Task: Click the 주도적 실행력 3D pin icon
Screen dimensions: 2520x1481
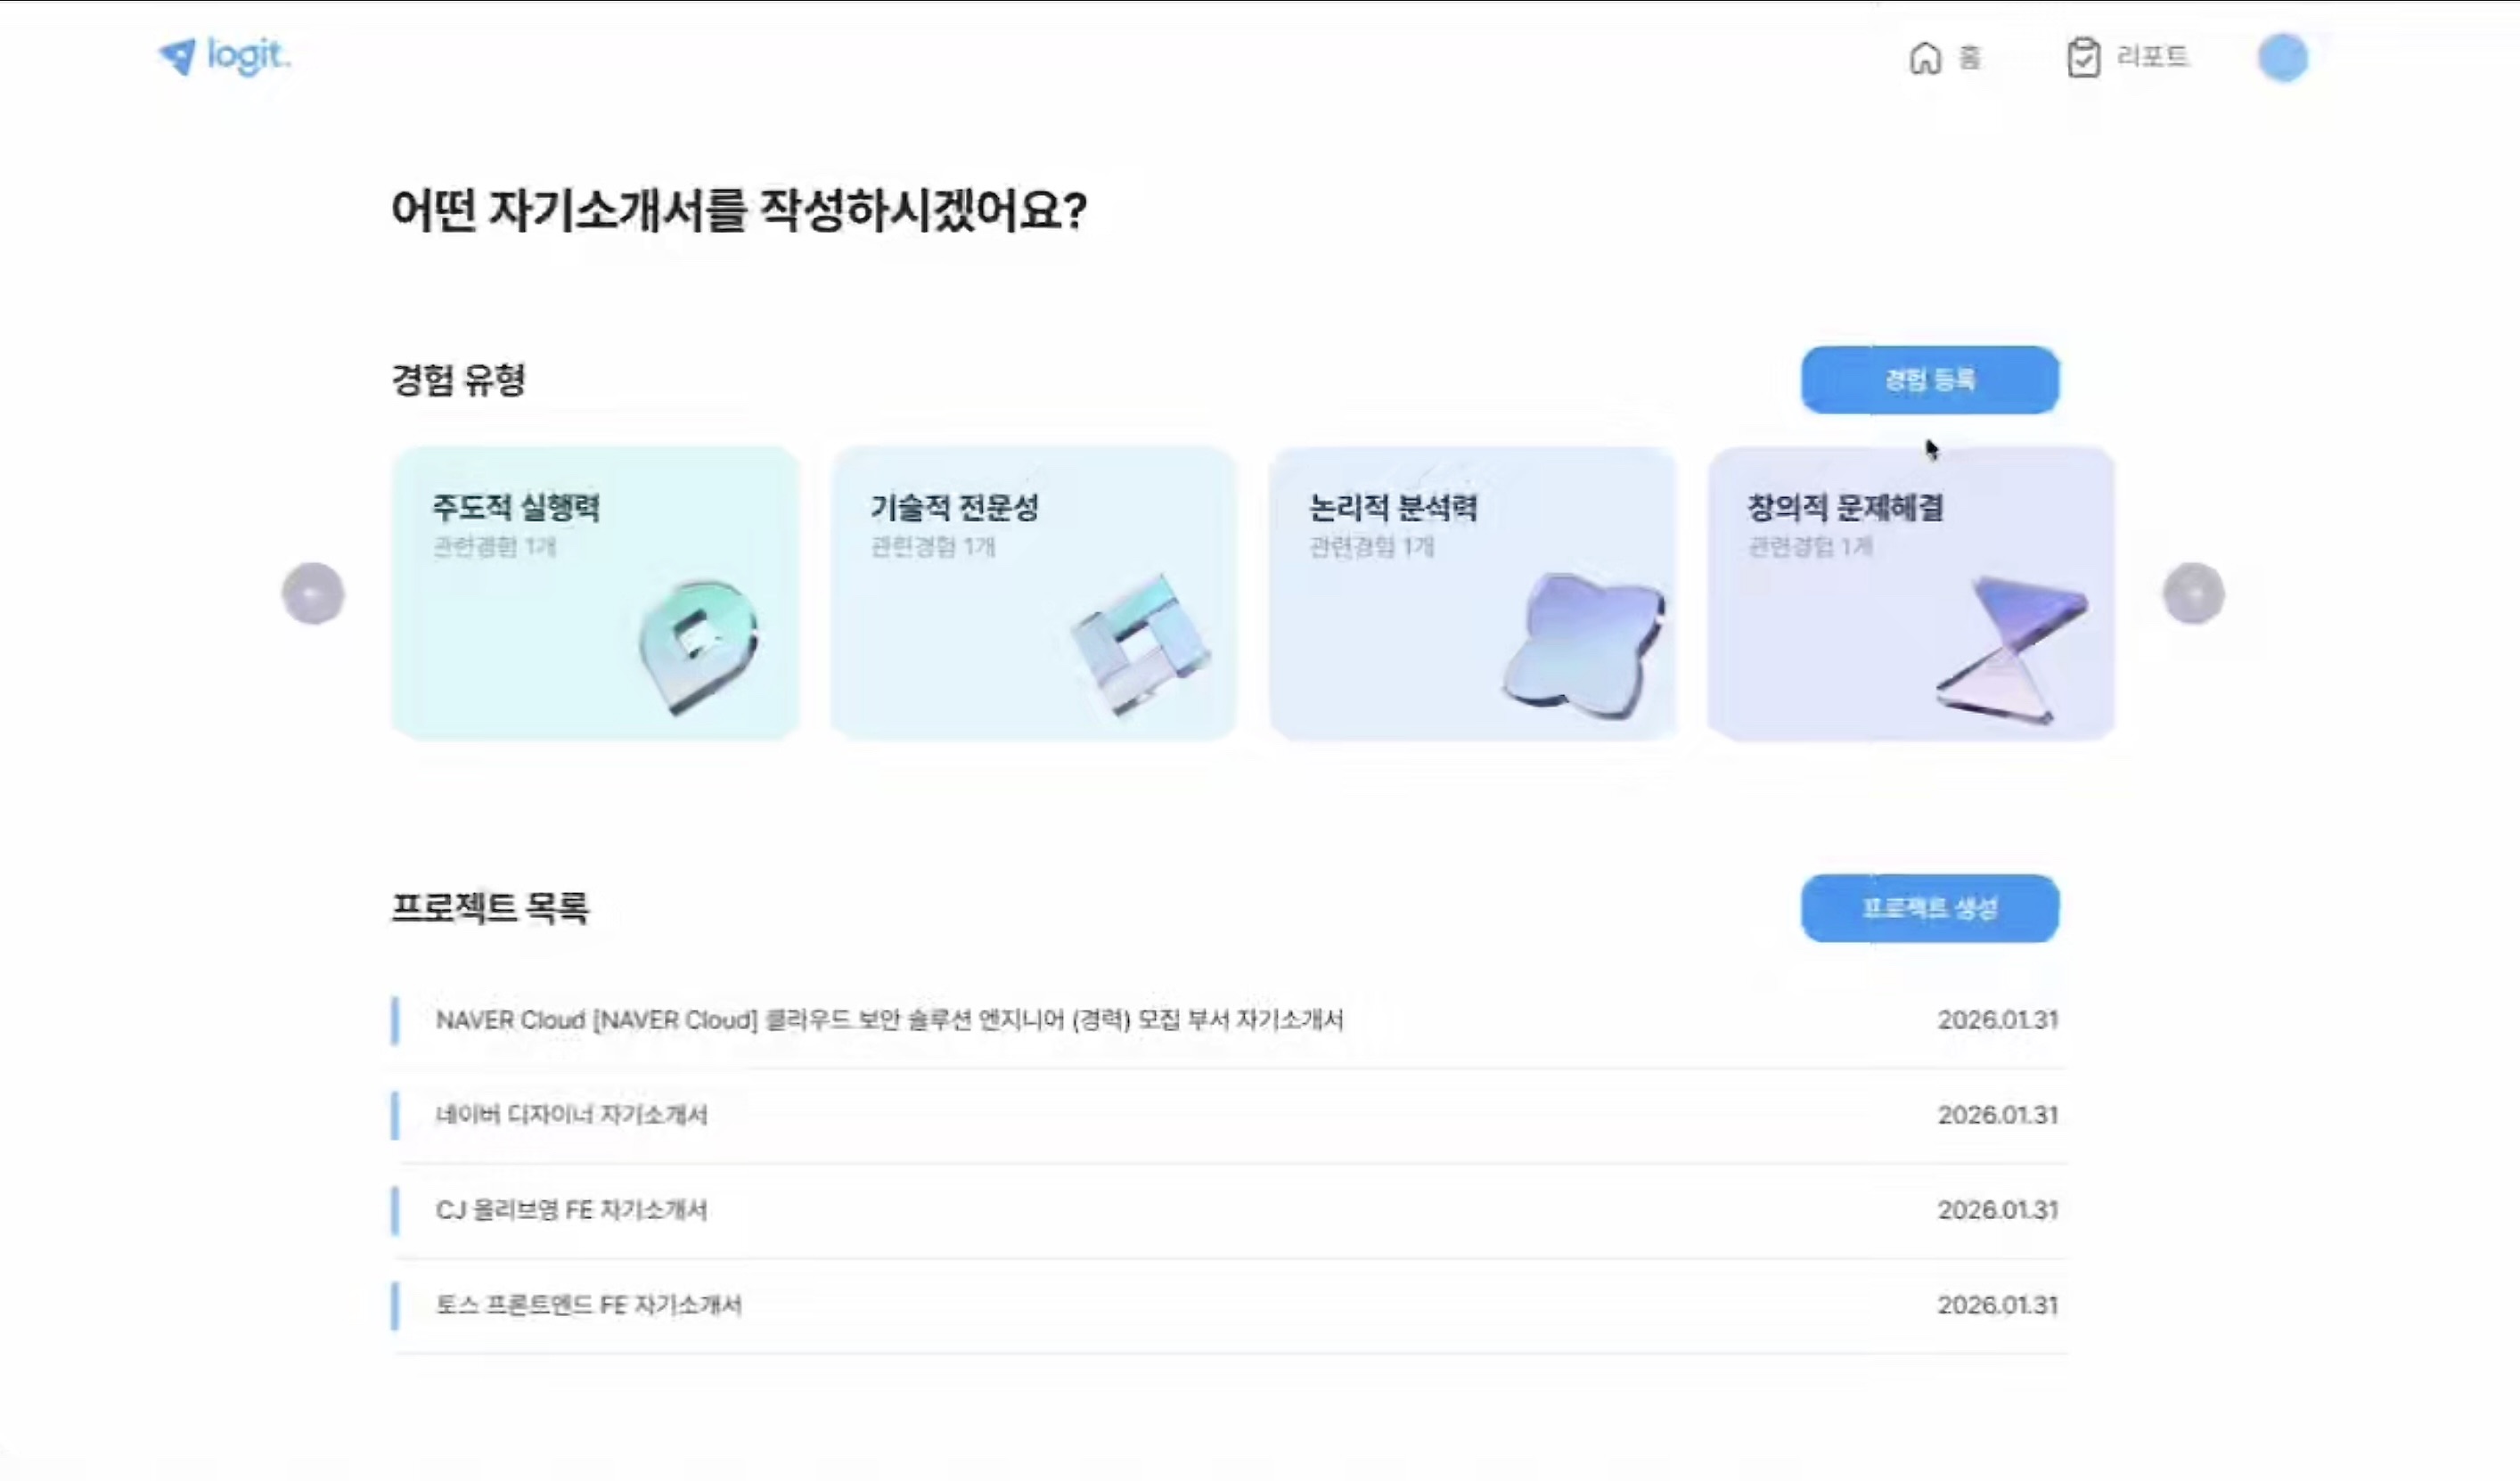Action: [x=698, y=646]
